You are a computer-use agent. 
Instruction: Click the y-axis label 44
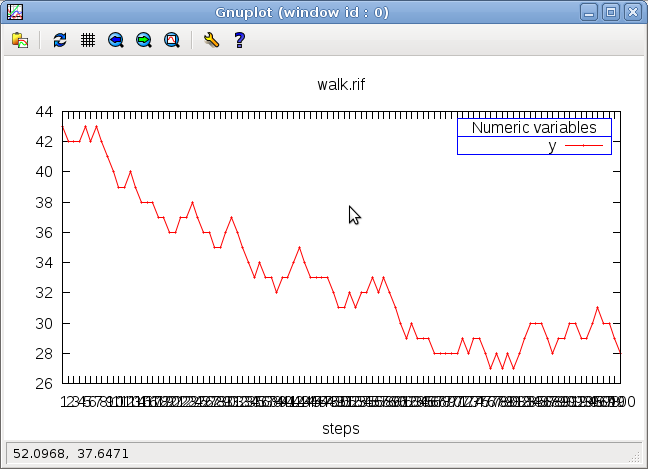coord(44,112)
